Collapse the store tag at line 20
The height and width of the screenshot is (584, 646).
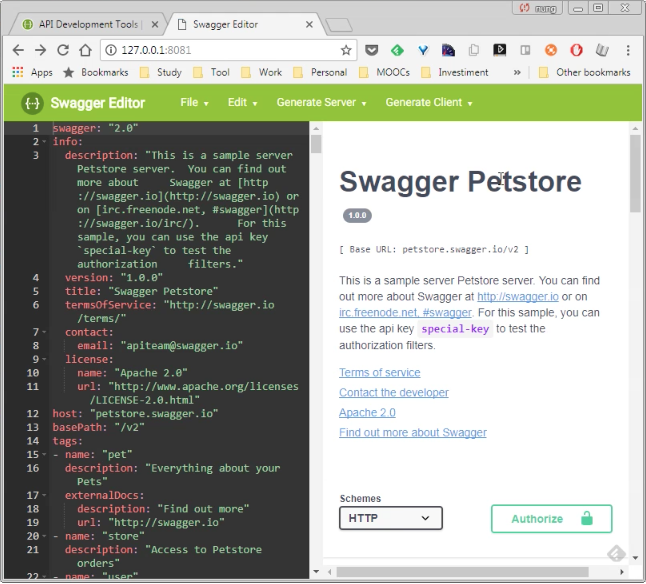(44, 536)
